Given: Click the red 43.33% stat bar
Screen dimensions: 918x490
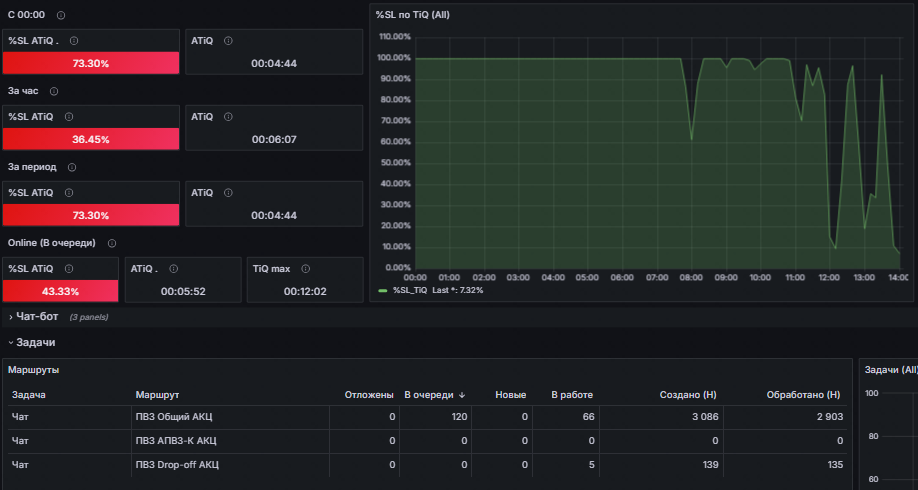Looking at the screenshot, I should (60, 291).
